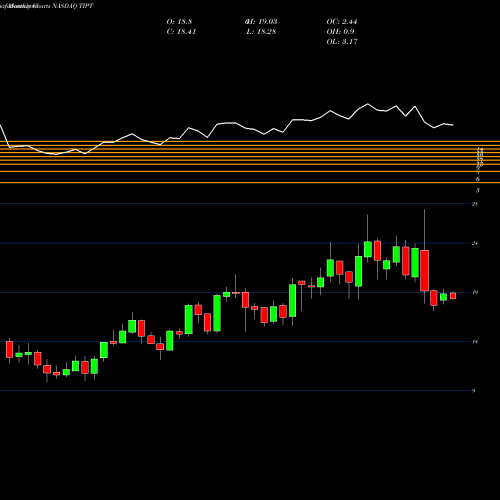Click the low value 'L: 18.28'
The height and width of the screenshot is (500, 500).
coord(261,32)
